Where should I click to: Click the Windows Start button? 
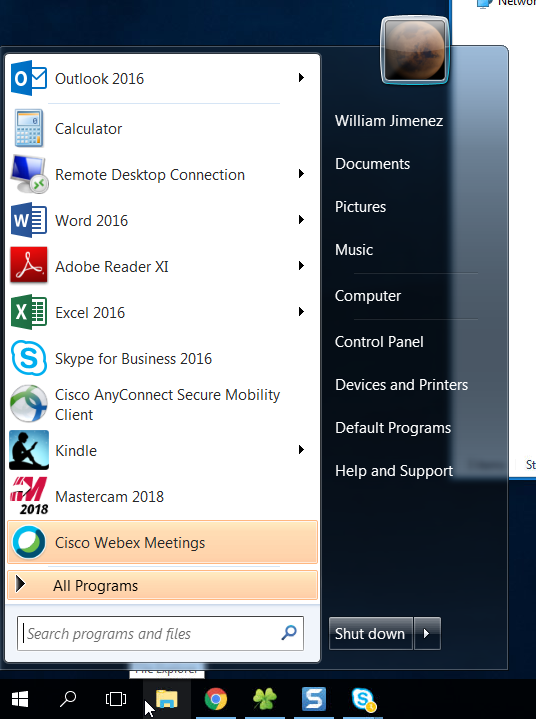pyautogui.click(x=20, y=699)
